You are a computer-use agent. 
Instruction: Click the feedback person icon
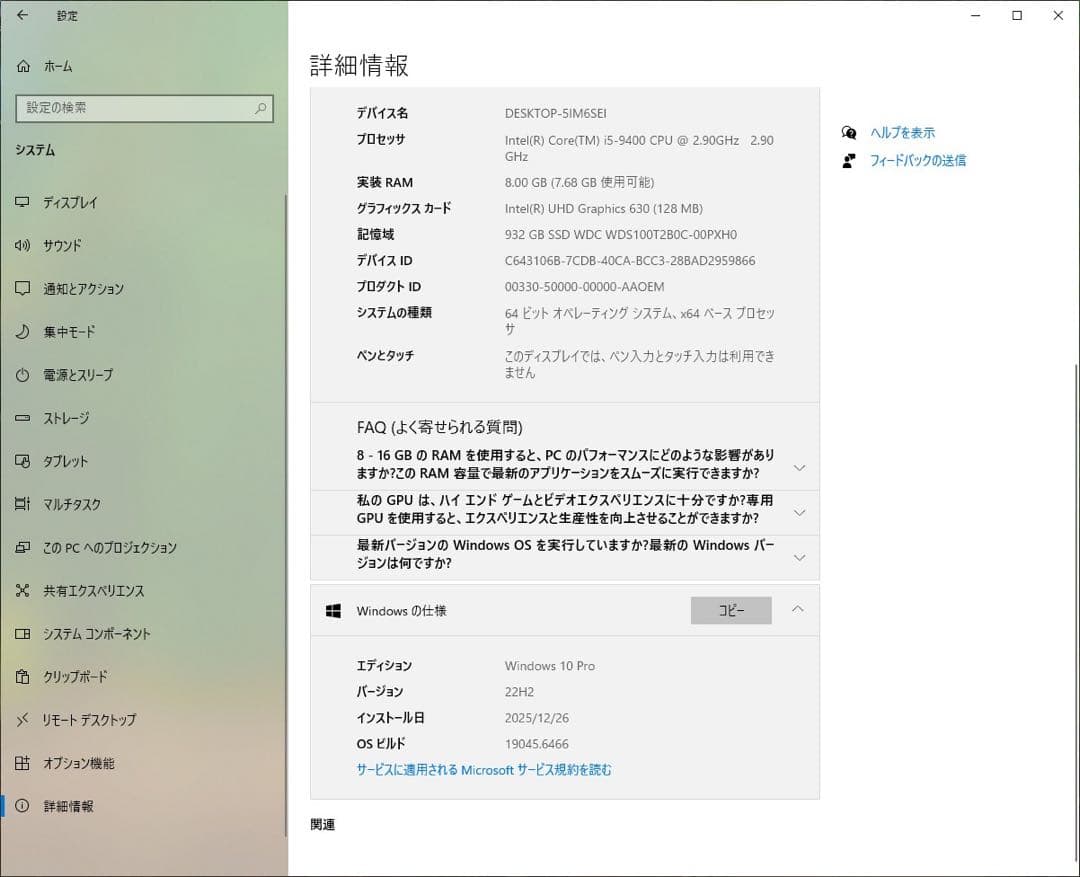click(849, 161)
